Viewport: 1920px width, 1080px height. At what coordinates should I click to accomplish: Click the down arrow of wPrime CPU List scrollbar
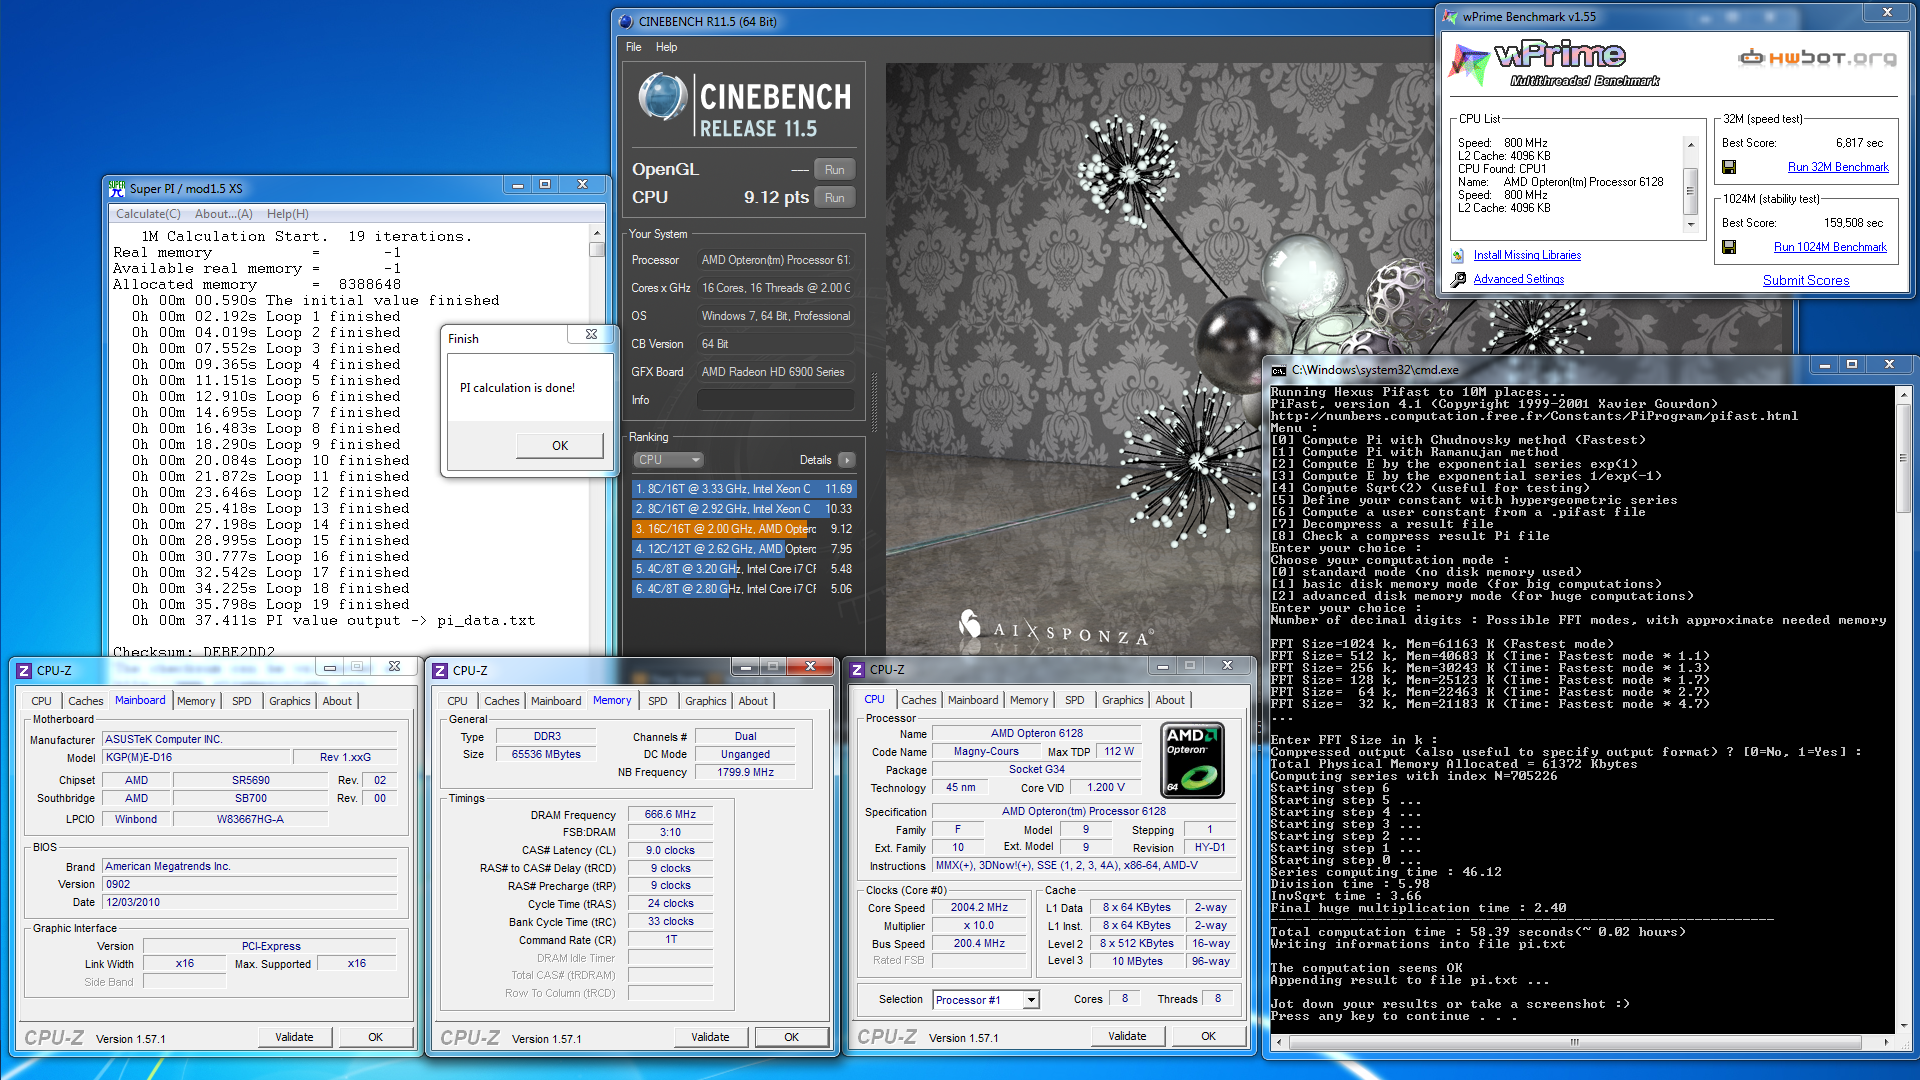(1691, 224)
